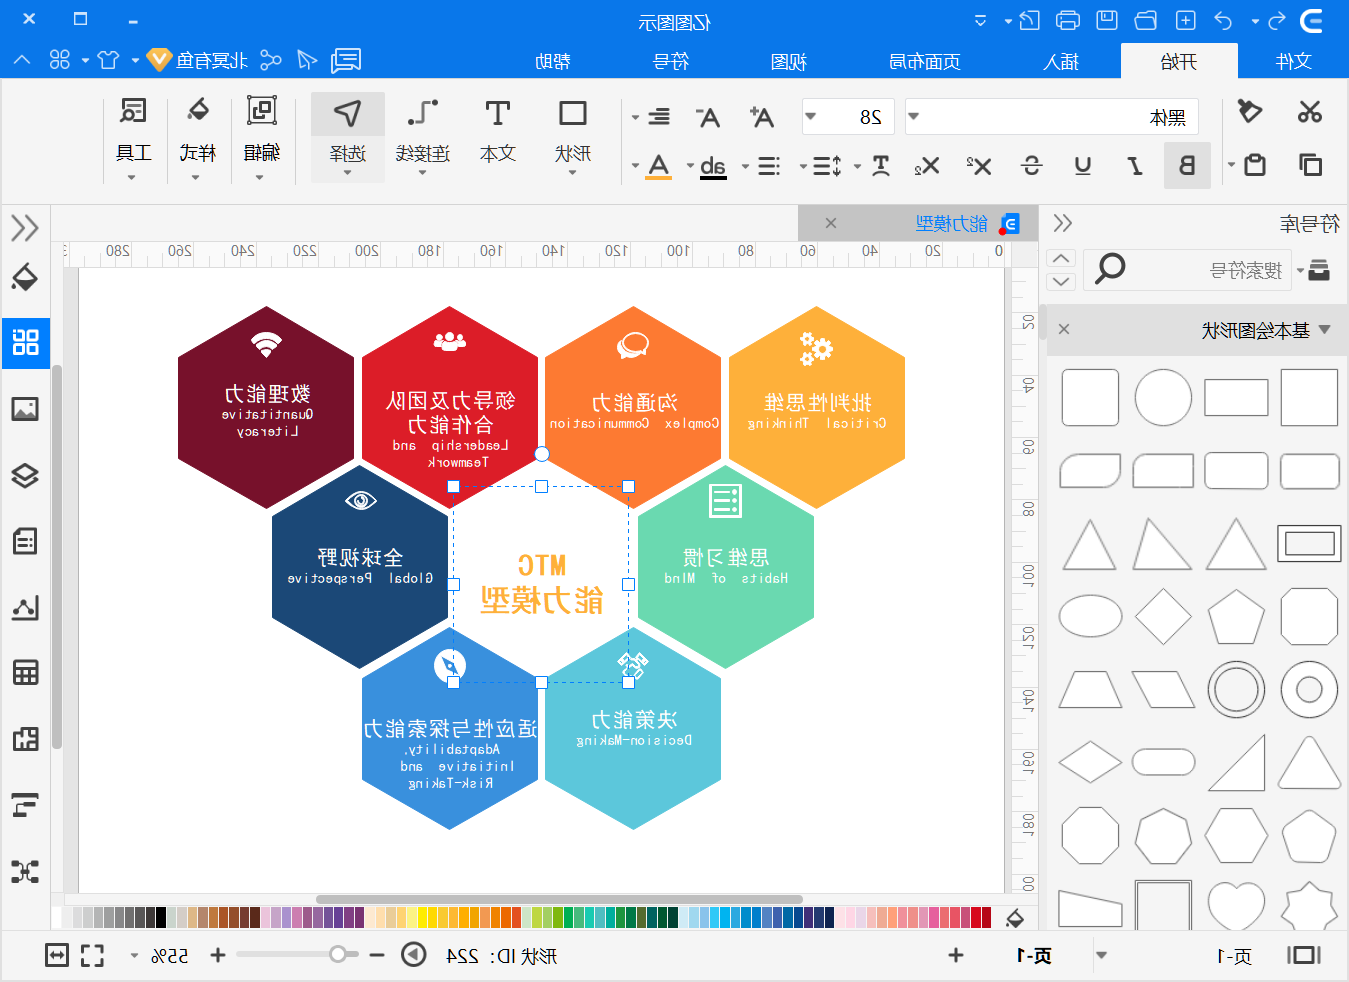
Task: Collapse the ribbon with the caret icon
Action: pyautogui.click(x=22, y=61)
